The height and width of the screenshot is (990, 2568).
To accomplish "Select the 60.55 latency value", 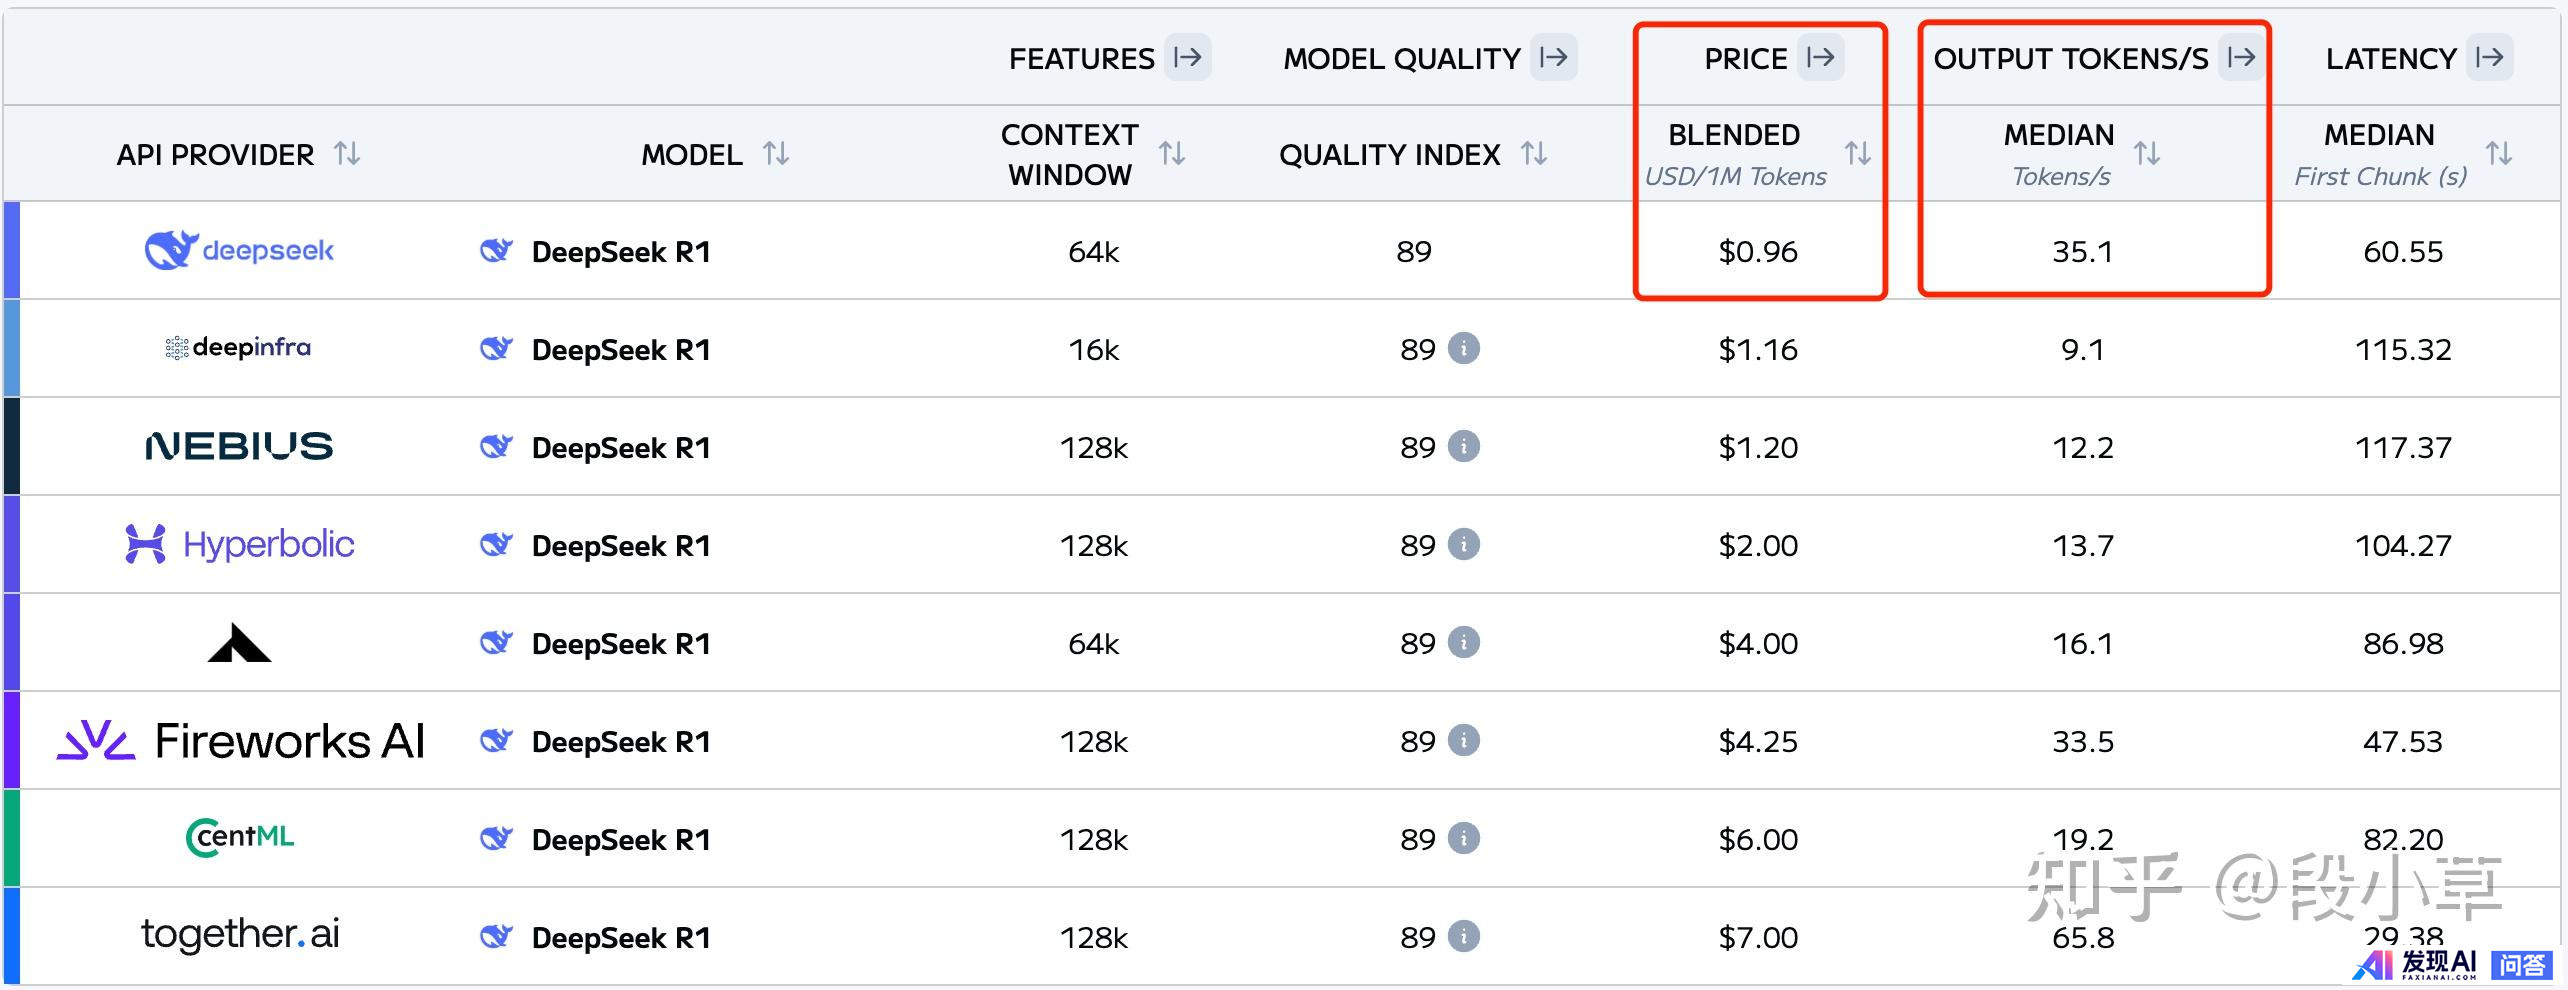I will pyautogui.click(x=2403, y=251).
